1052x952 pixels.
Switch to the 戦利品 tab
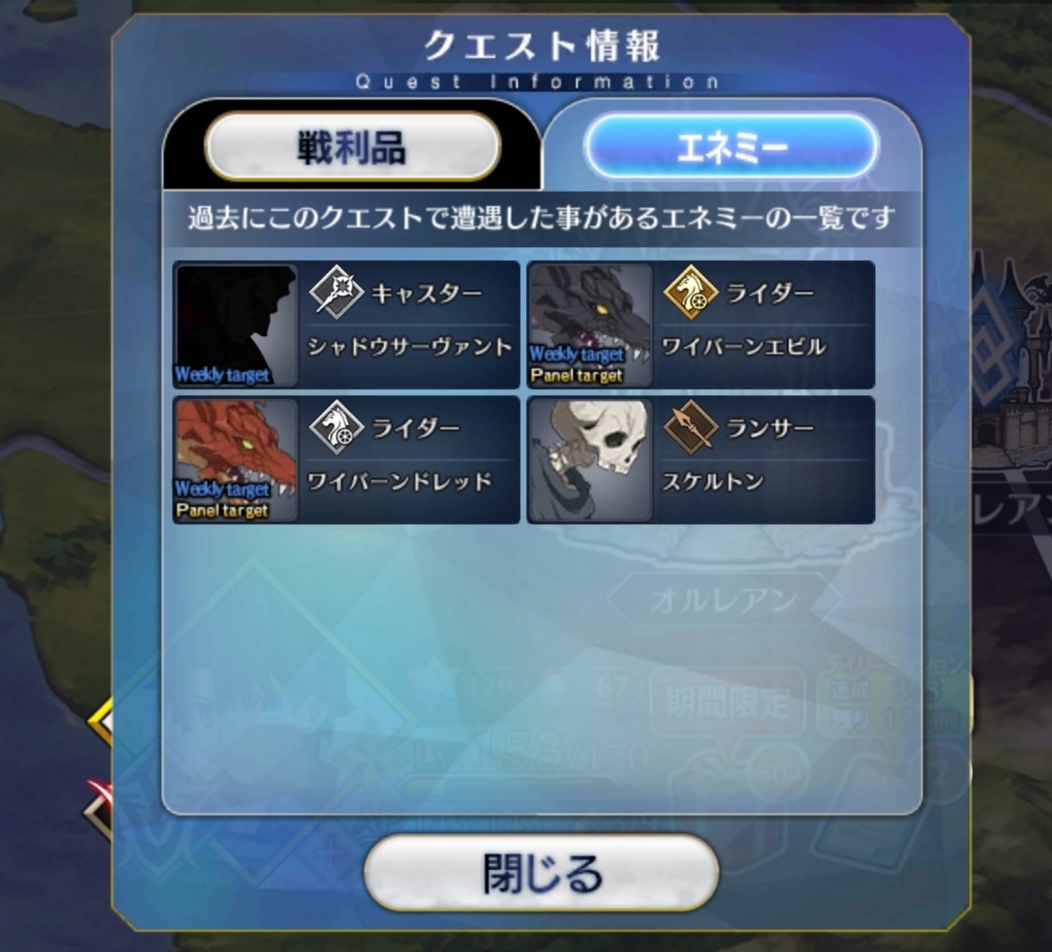[x=352, y=146]
